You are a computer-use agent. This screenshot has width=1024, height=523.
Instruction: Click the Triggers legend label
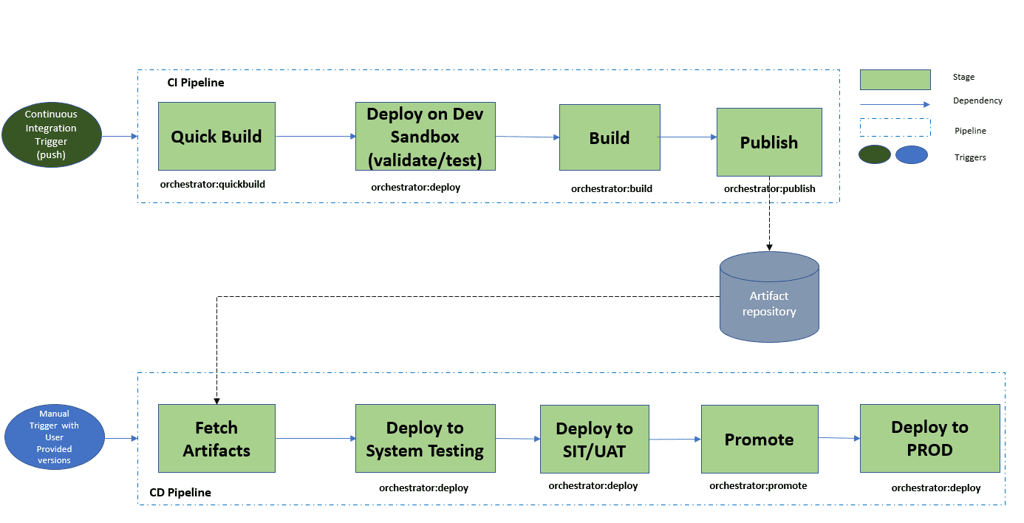pyautogui.click(x=970, y=157)
